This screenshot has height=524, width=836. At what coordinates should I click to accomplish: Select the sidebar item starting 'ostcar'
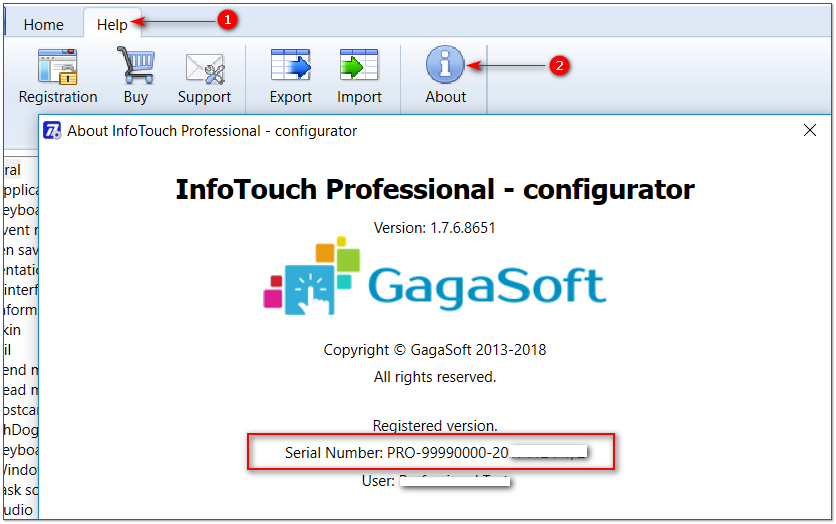(20, 410)
